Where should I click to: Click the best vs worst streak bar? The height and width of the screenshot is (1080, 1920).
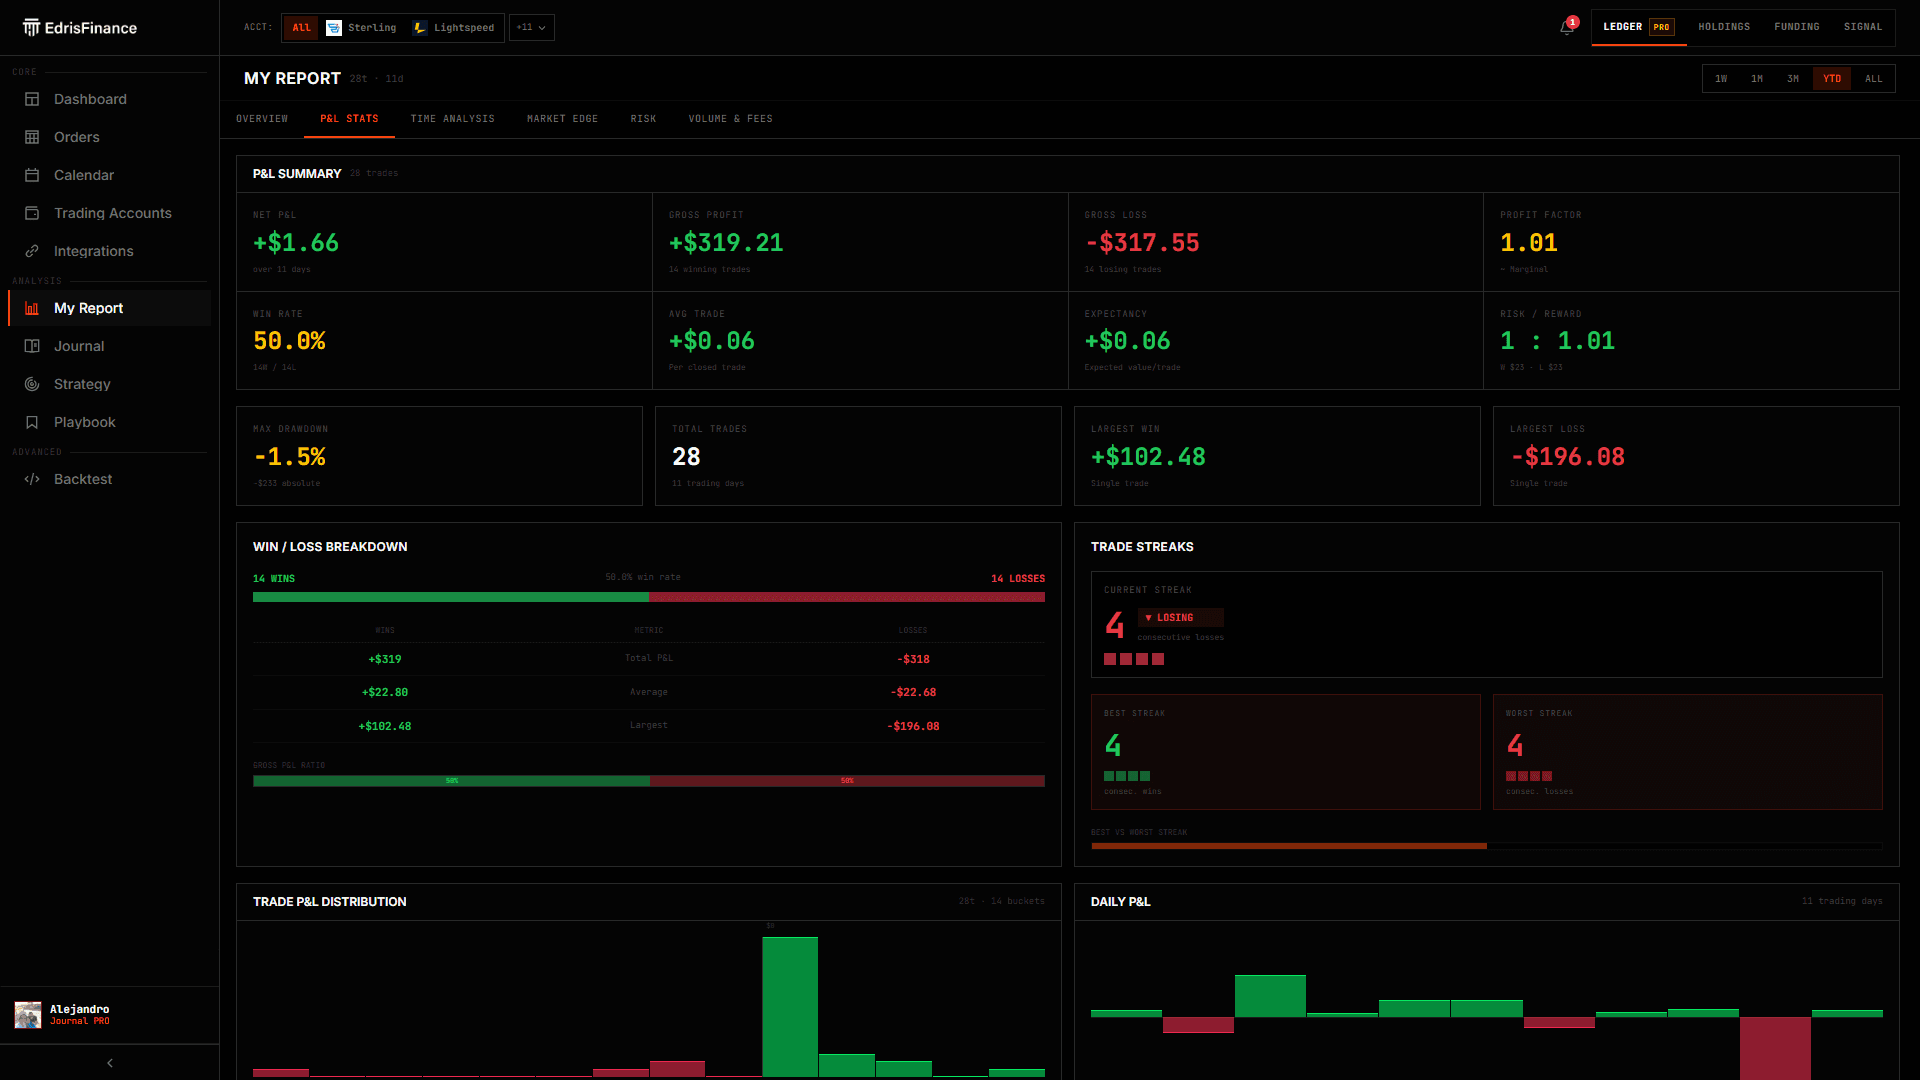tap(1487, 846)
